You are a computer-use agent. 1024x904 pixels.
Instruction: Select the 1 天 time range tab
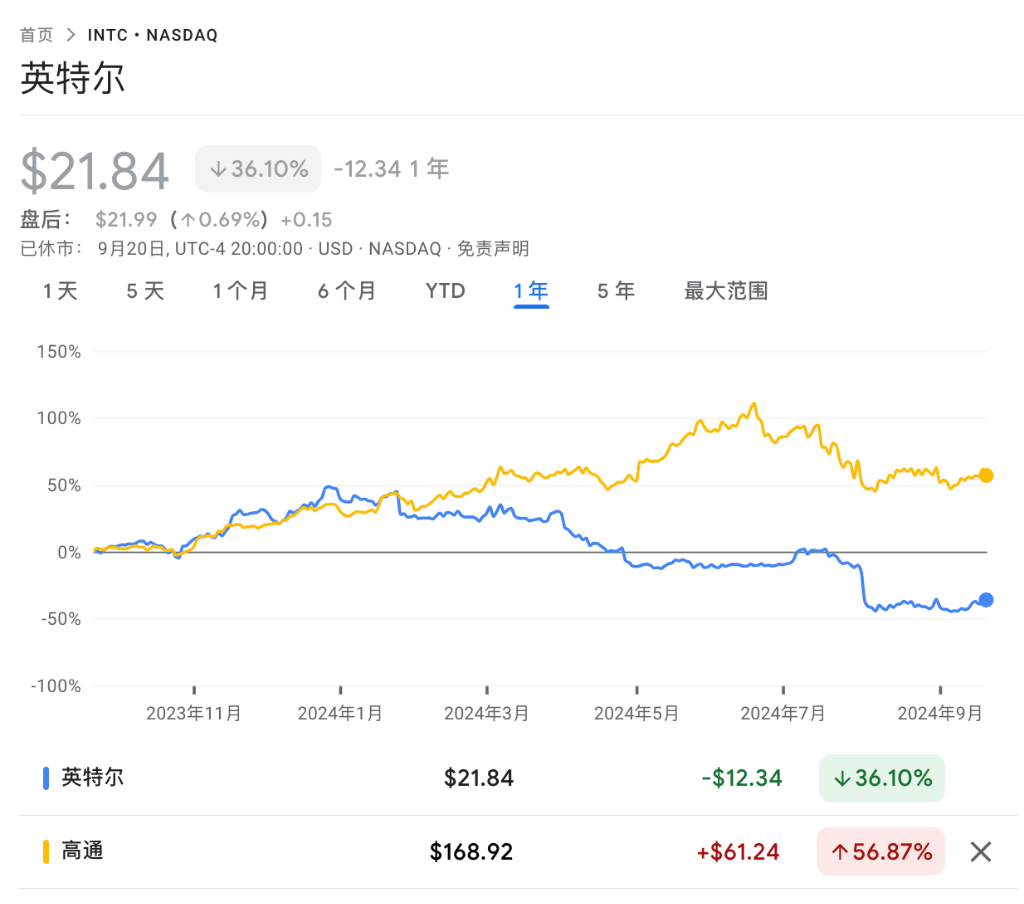60,291
